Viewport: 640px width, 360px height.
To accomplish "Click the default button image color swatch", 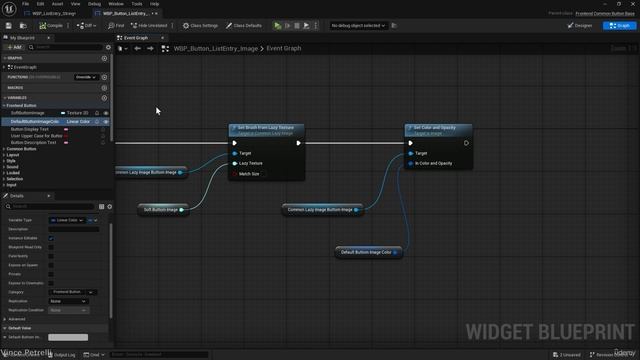I will (68, 337).
